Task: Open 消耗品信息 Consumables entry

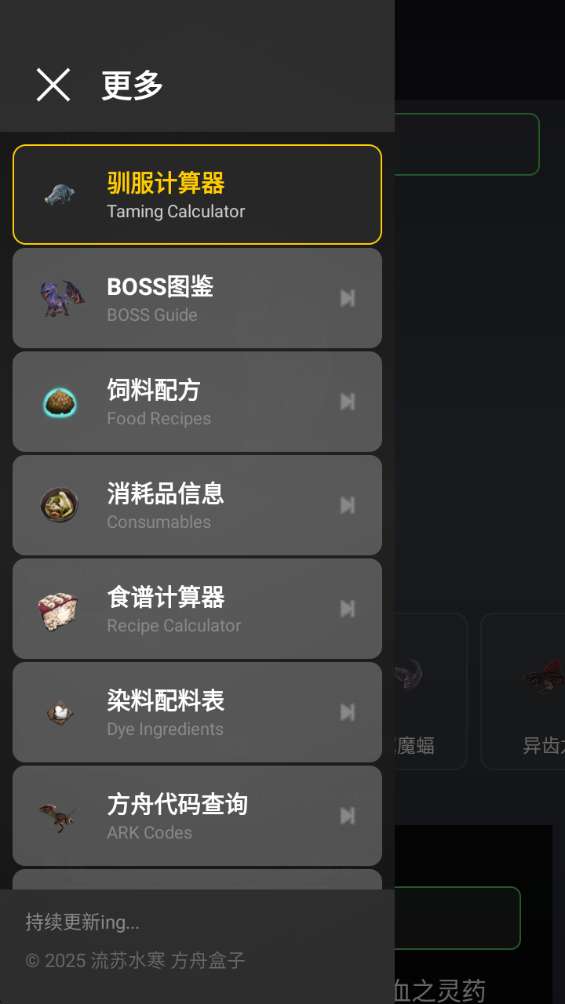Action: (197, 506)
